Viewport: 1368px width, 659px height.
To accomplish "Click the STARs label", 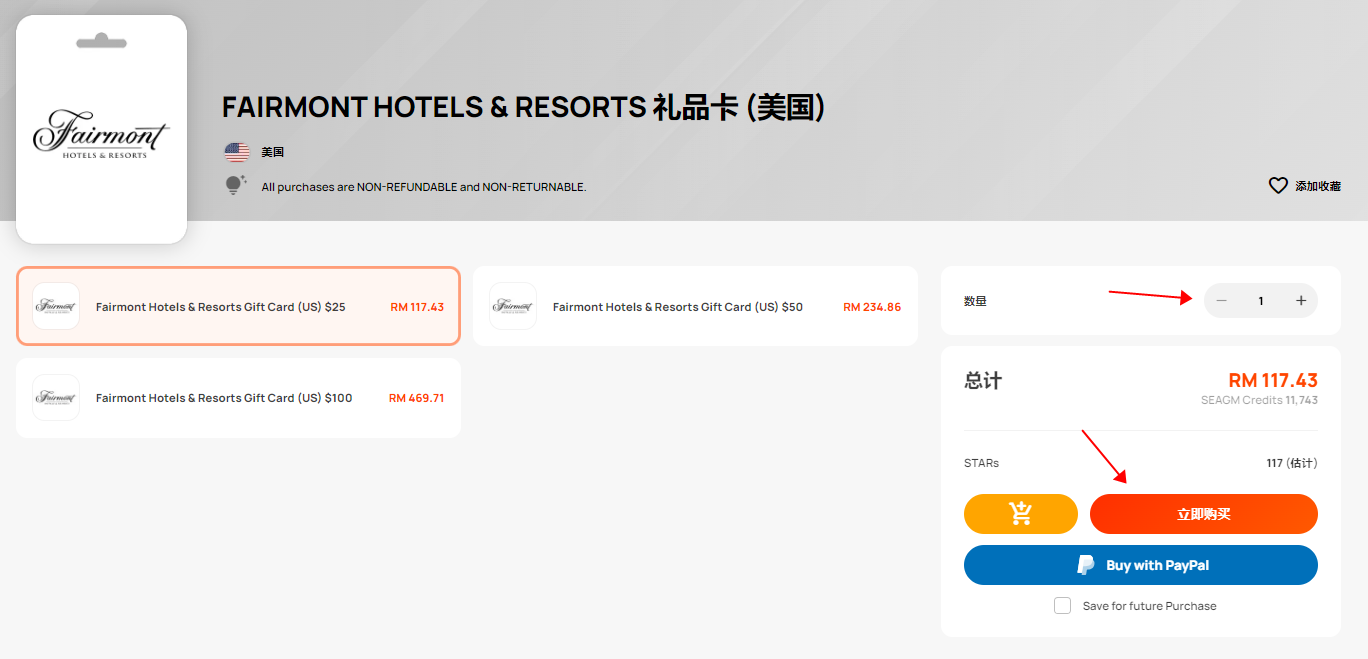I will [x=981, y=463].
